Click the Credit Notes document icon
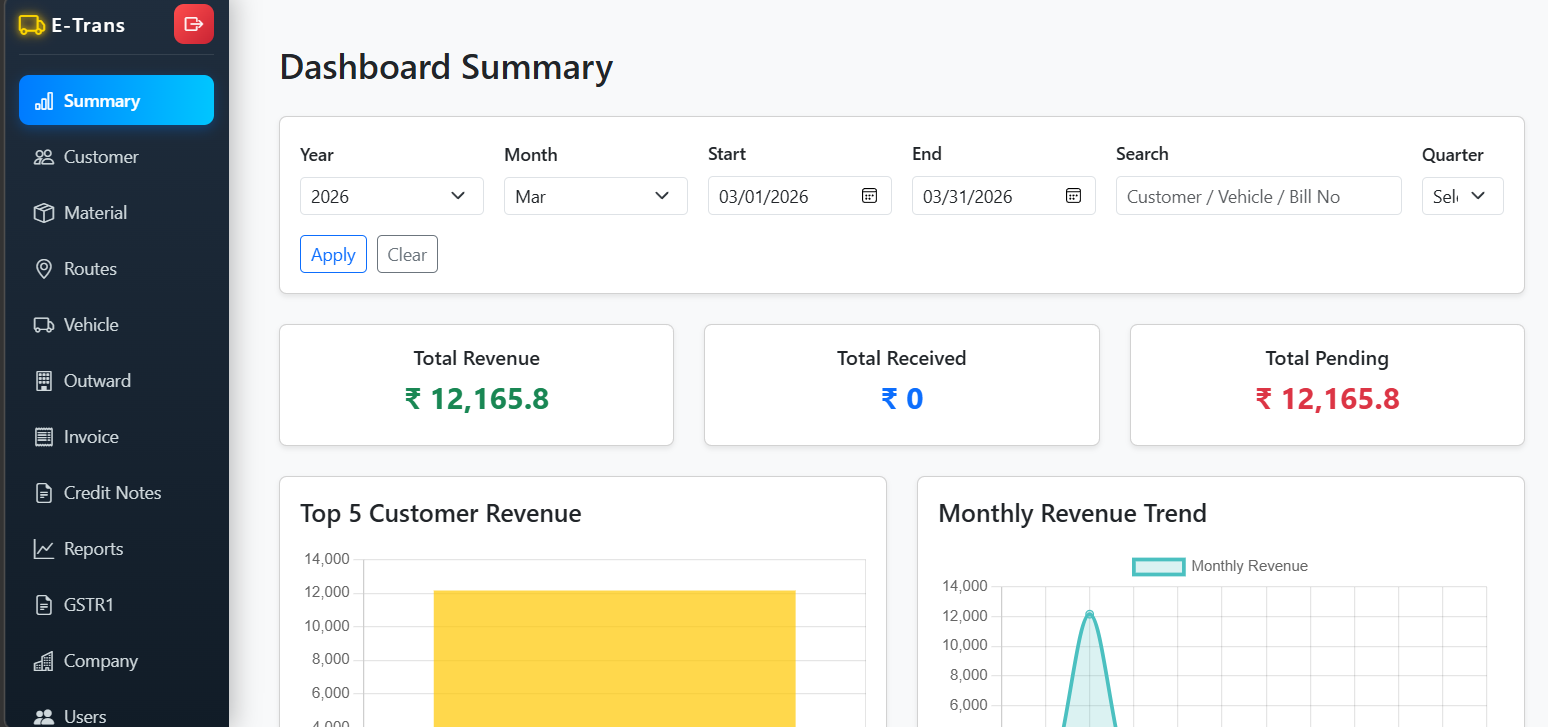 click(x=44, y=493)
